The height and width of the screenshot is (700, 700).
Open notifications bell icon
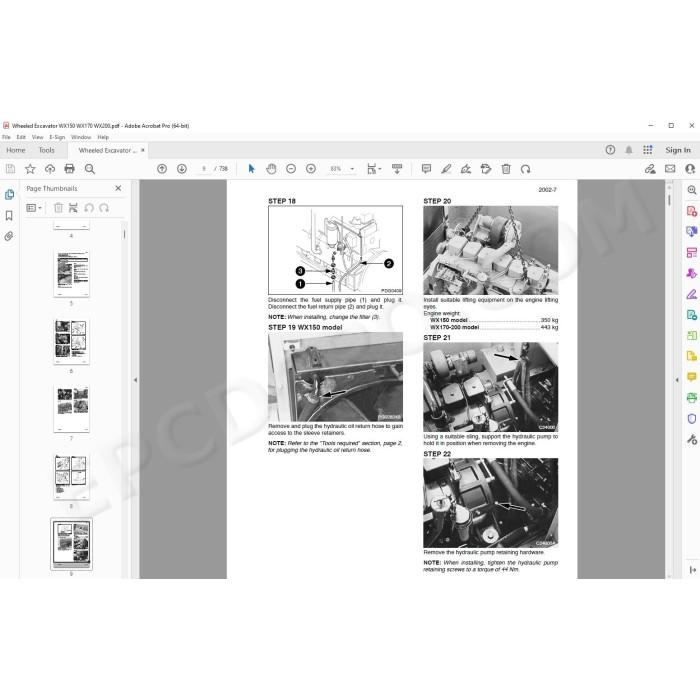pyautogui.click(x=629, y=150)
